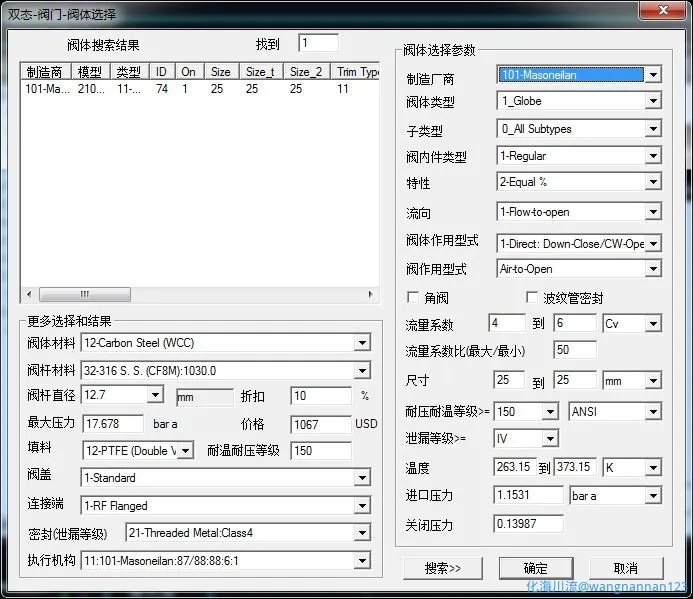Click the results list horizontal scrollbar thumb
The width and height of the screenshot is (693, 599).
(85, 294)
